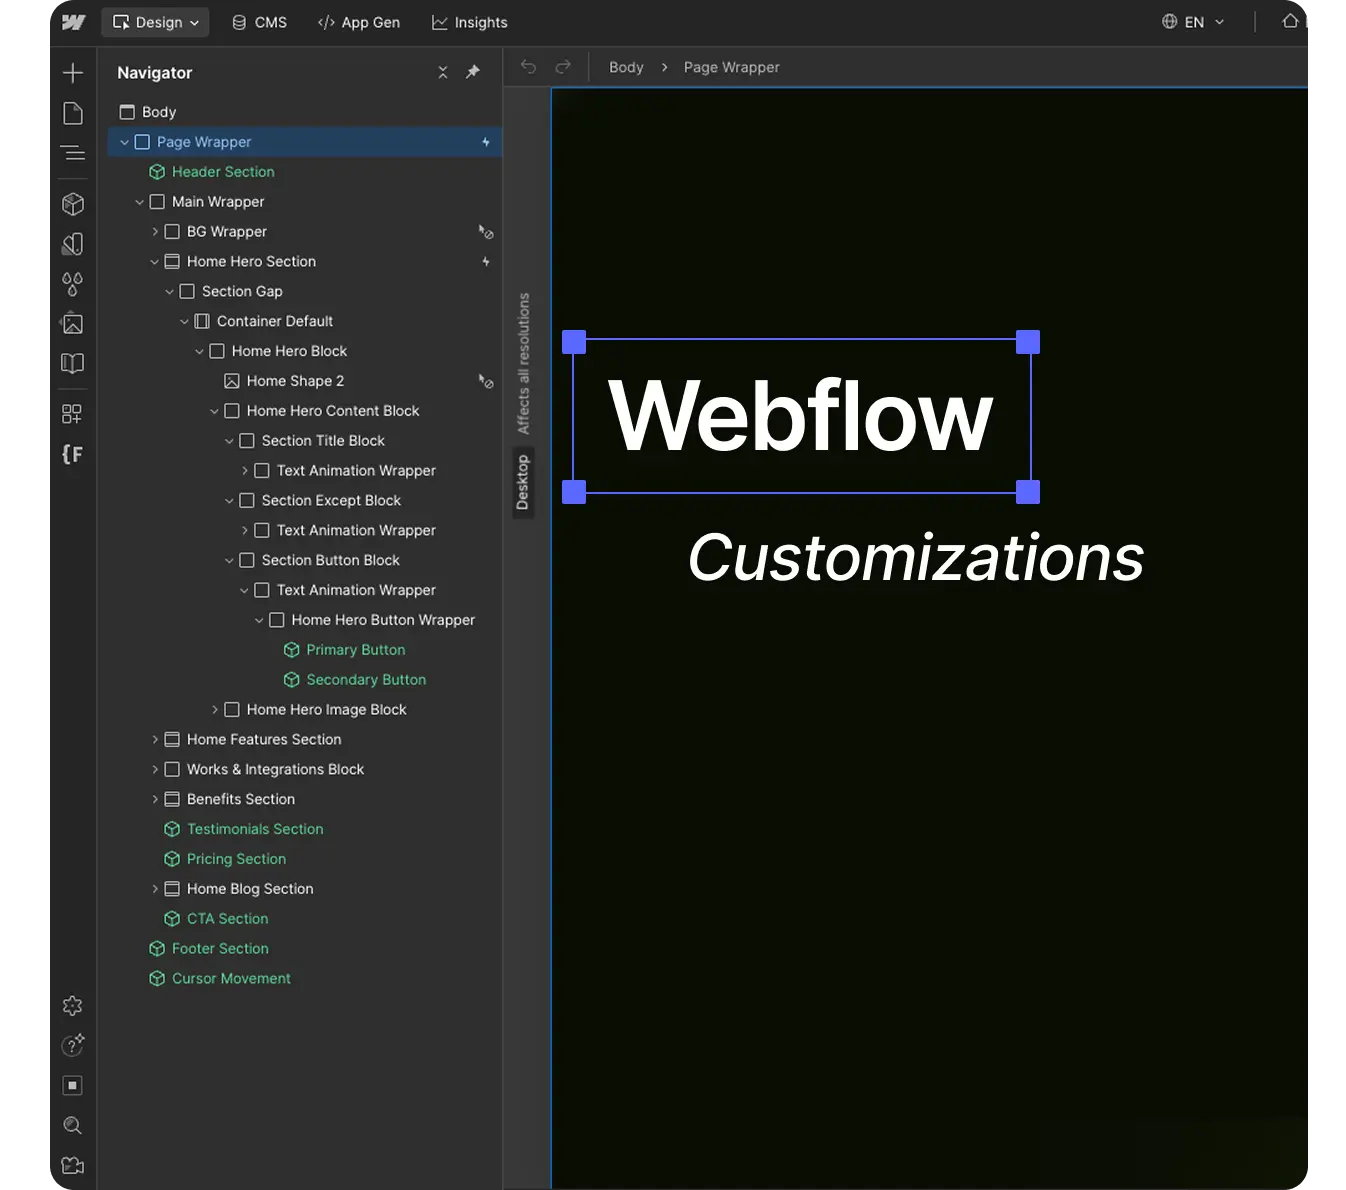Expand the Home Hero Image Block chevron

(x=215, y=710)
